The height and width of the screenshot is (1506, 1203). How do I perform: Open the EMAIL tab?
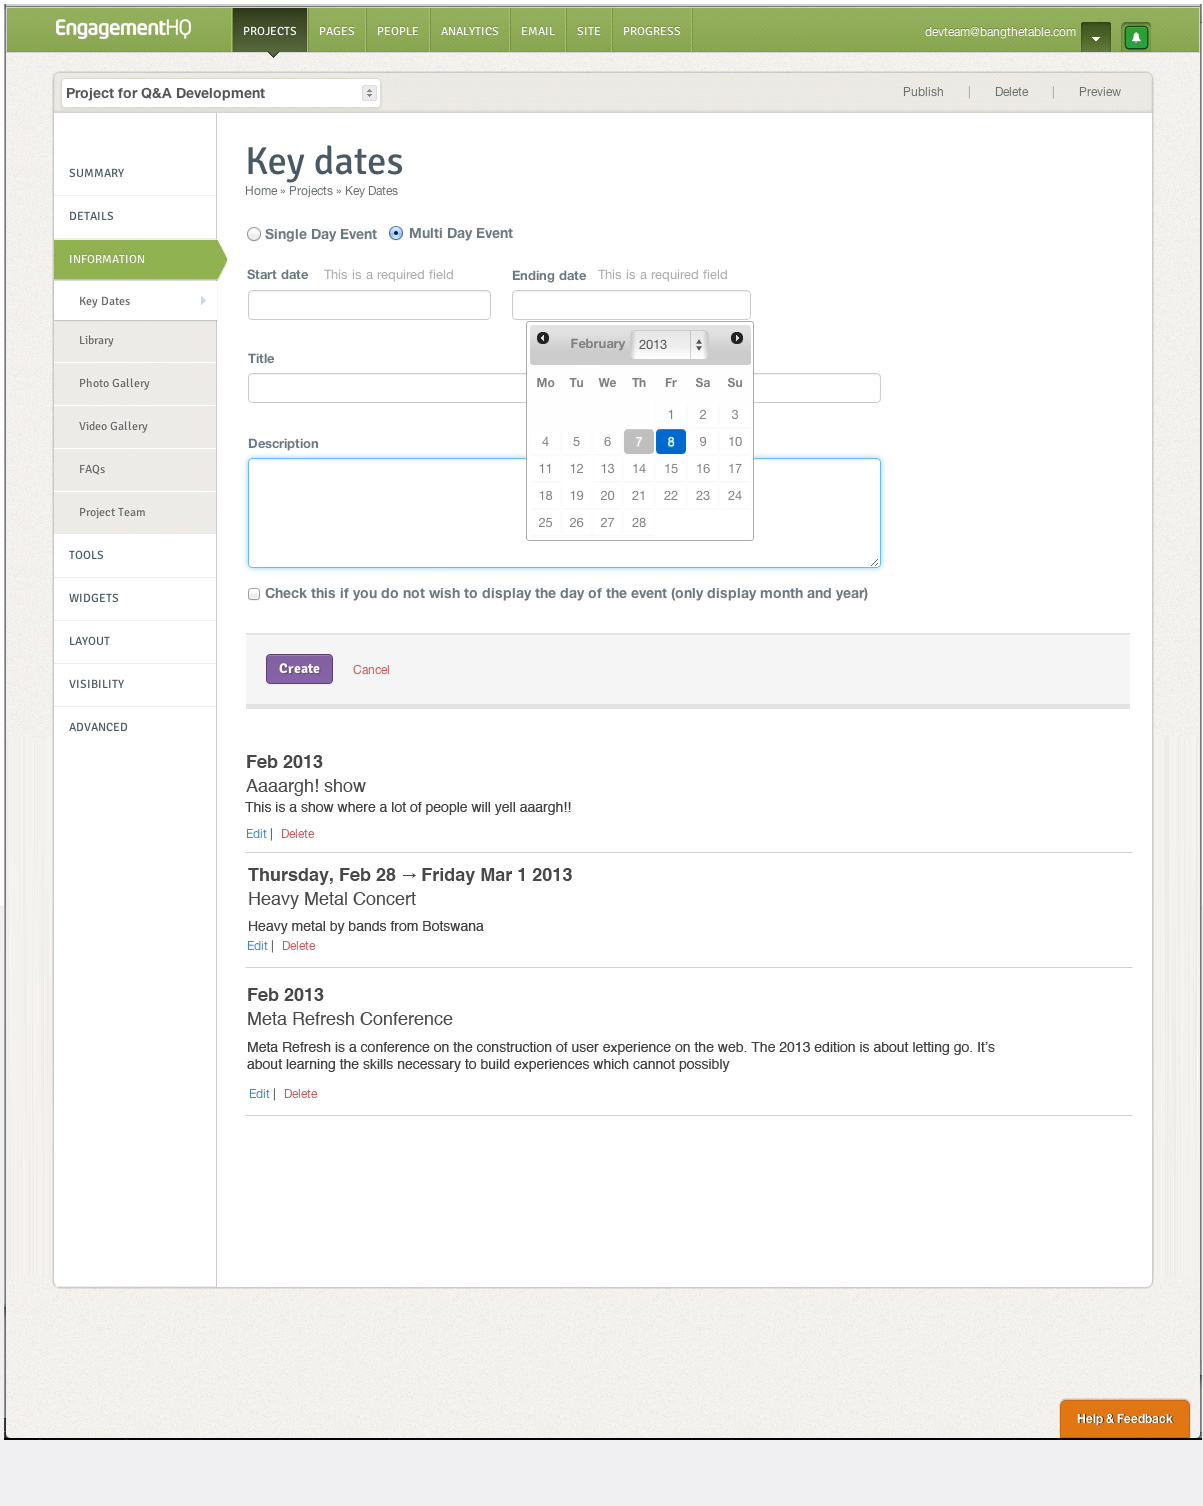point(538,31)
